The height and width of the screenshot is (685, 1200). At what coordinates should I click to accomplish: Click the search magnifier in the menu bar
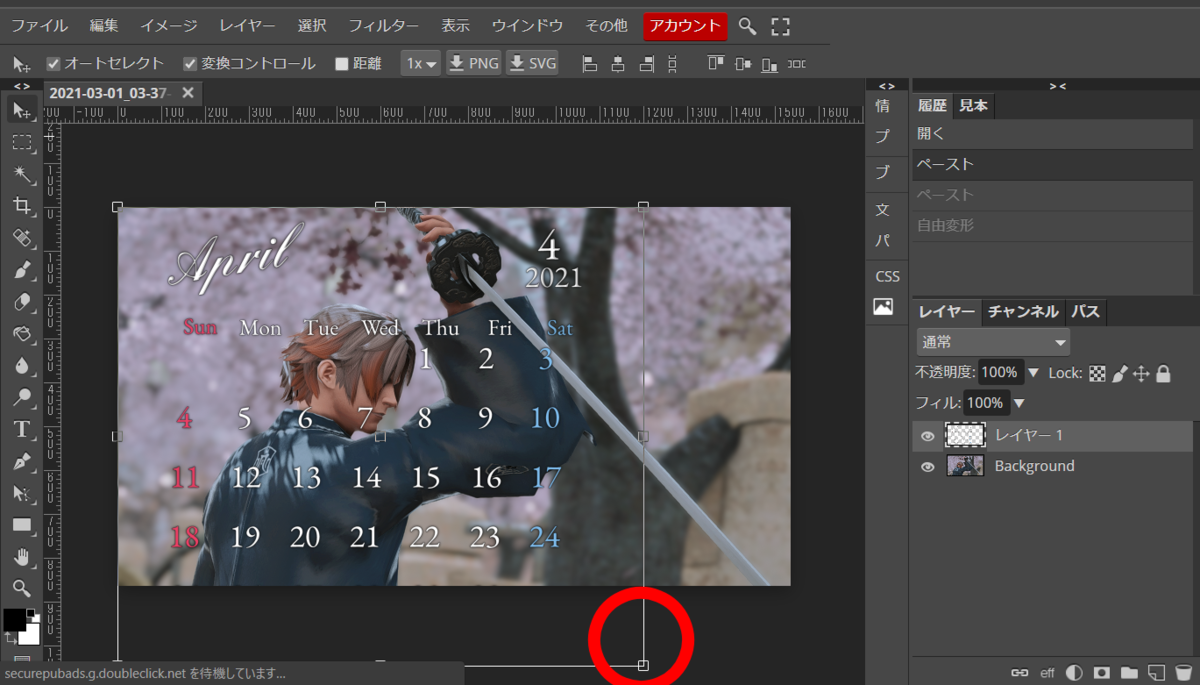click(x=747, y=26)
